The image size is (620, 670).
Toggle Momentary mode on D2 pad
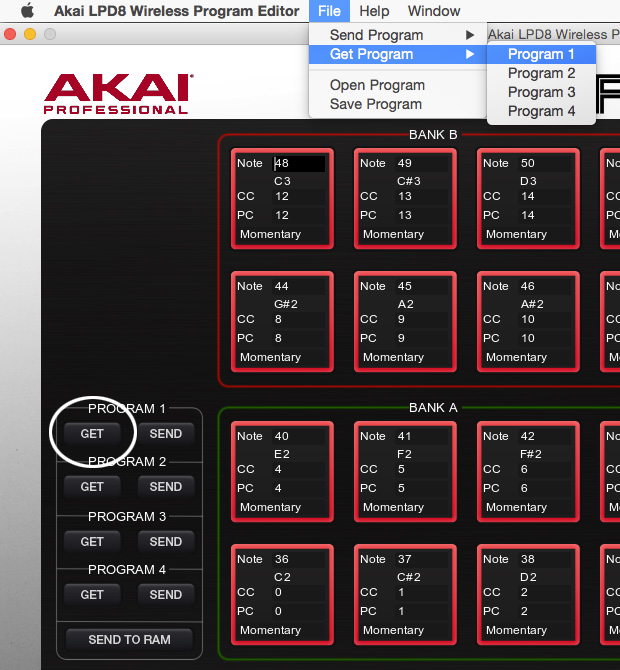pyautogui.click(x=528, y=630)
